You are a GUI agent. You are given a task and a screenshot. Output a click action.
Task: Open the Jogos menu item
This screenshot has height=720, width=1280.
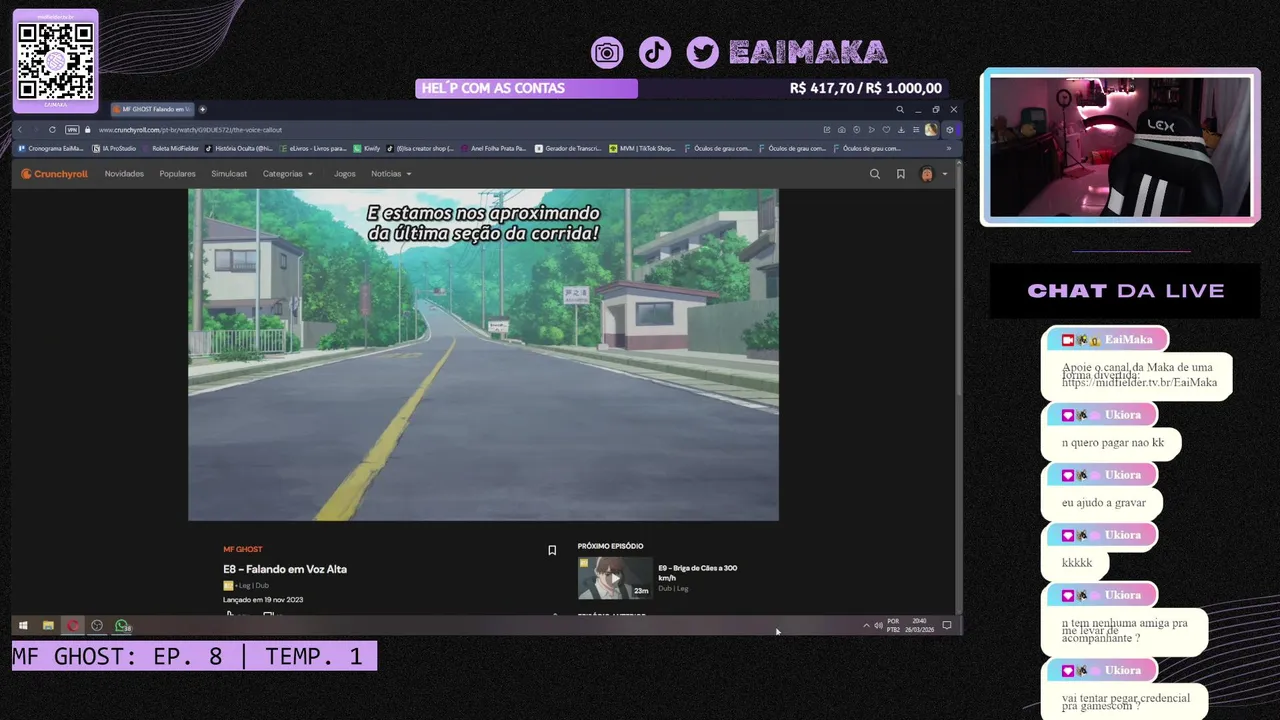click(x=345, y=174)
